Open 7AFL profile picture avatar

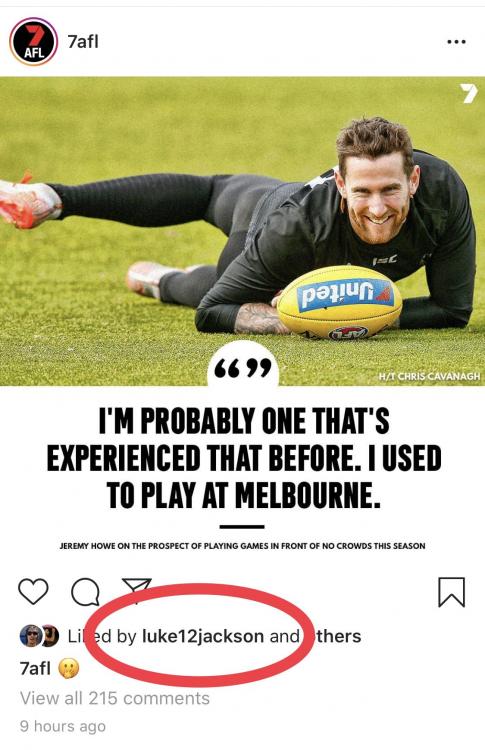tap(33, 42)
